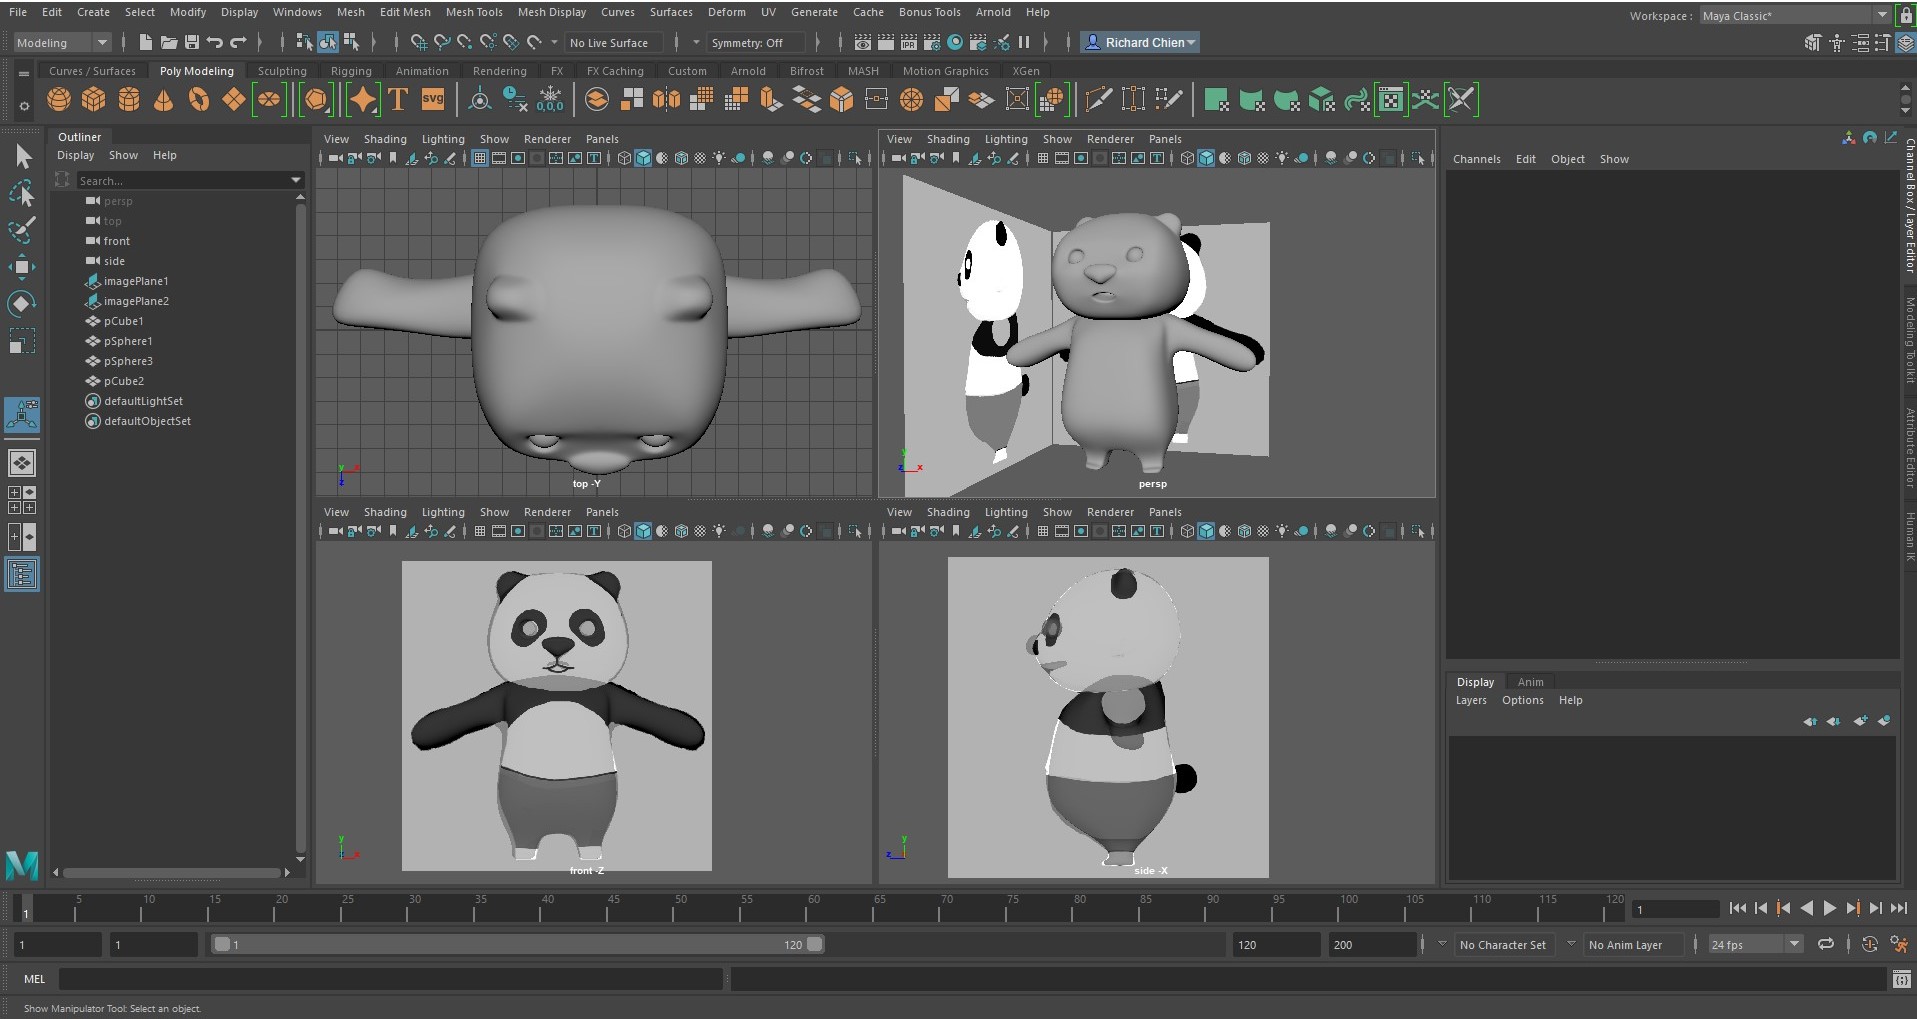The width and height of the screenshot is (1917, 1019).
Task: Click the SVG import shelf icon
Action: 432,100
